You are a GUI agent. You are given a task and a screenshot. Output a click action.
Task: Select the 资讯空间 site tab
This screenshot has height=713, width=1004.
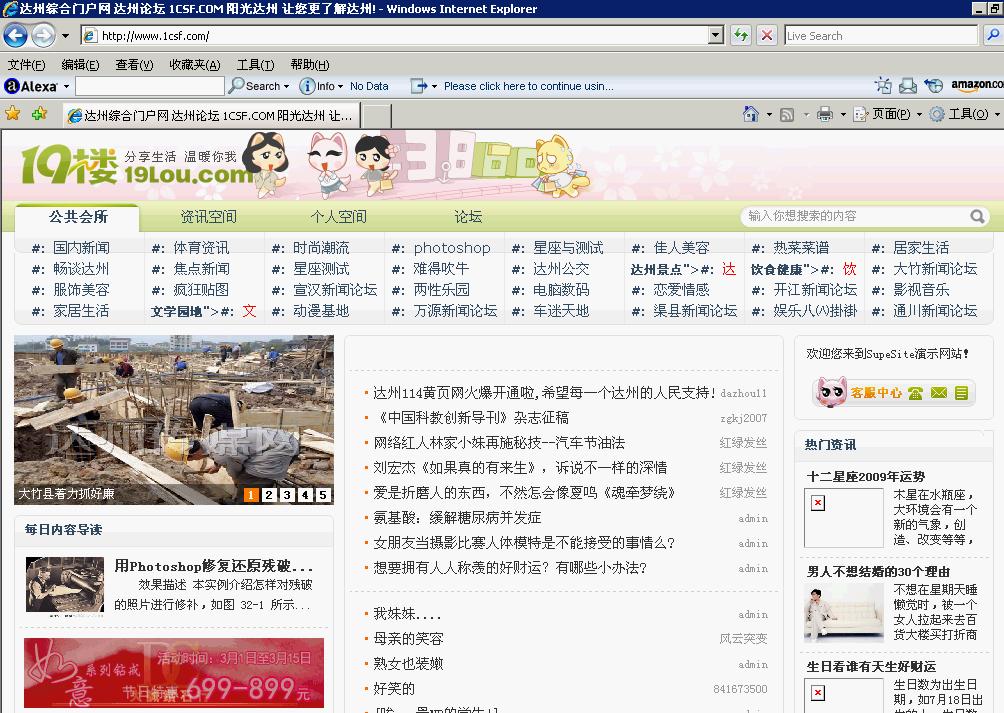coord(209,217)
